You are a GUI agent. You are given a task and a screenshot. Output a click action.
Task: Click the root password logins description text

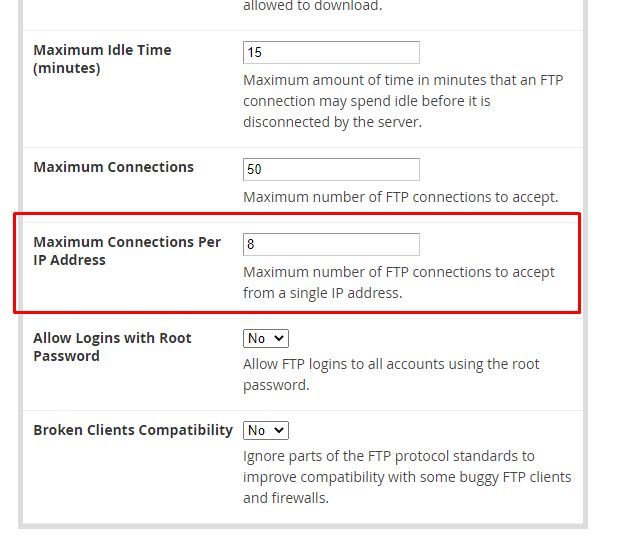391,374
